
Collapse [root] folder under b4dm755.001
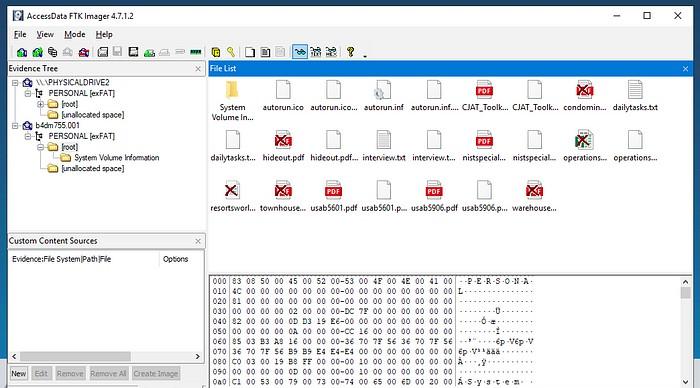(x=41, y=147)
